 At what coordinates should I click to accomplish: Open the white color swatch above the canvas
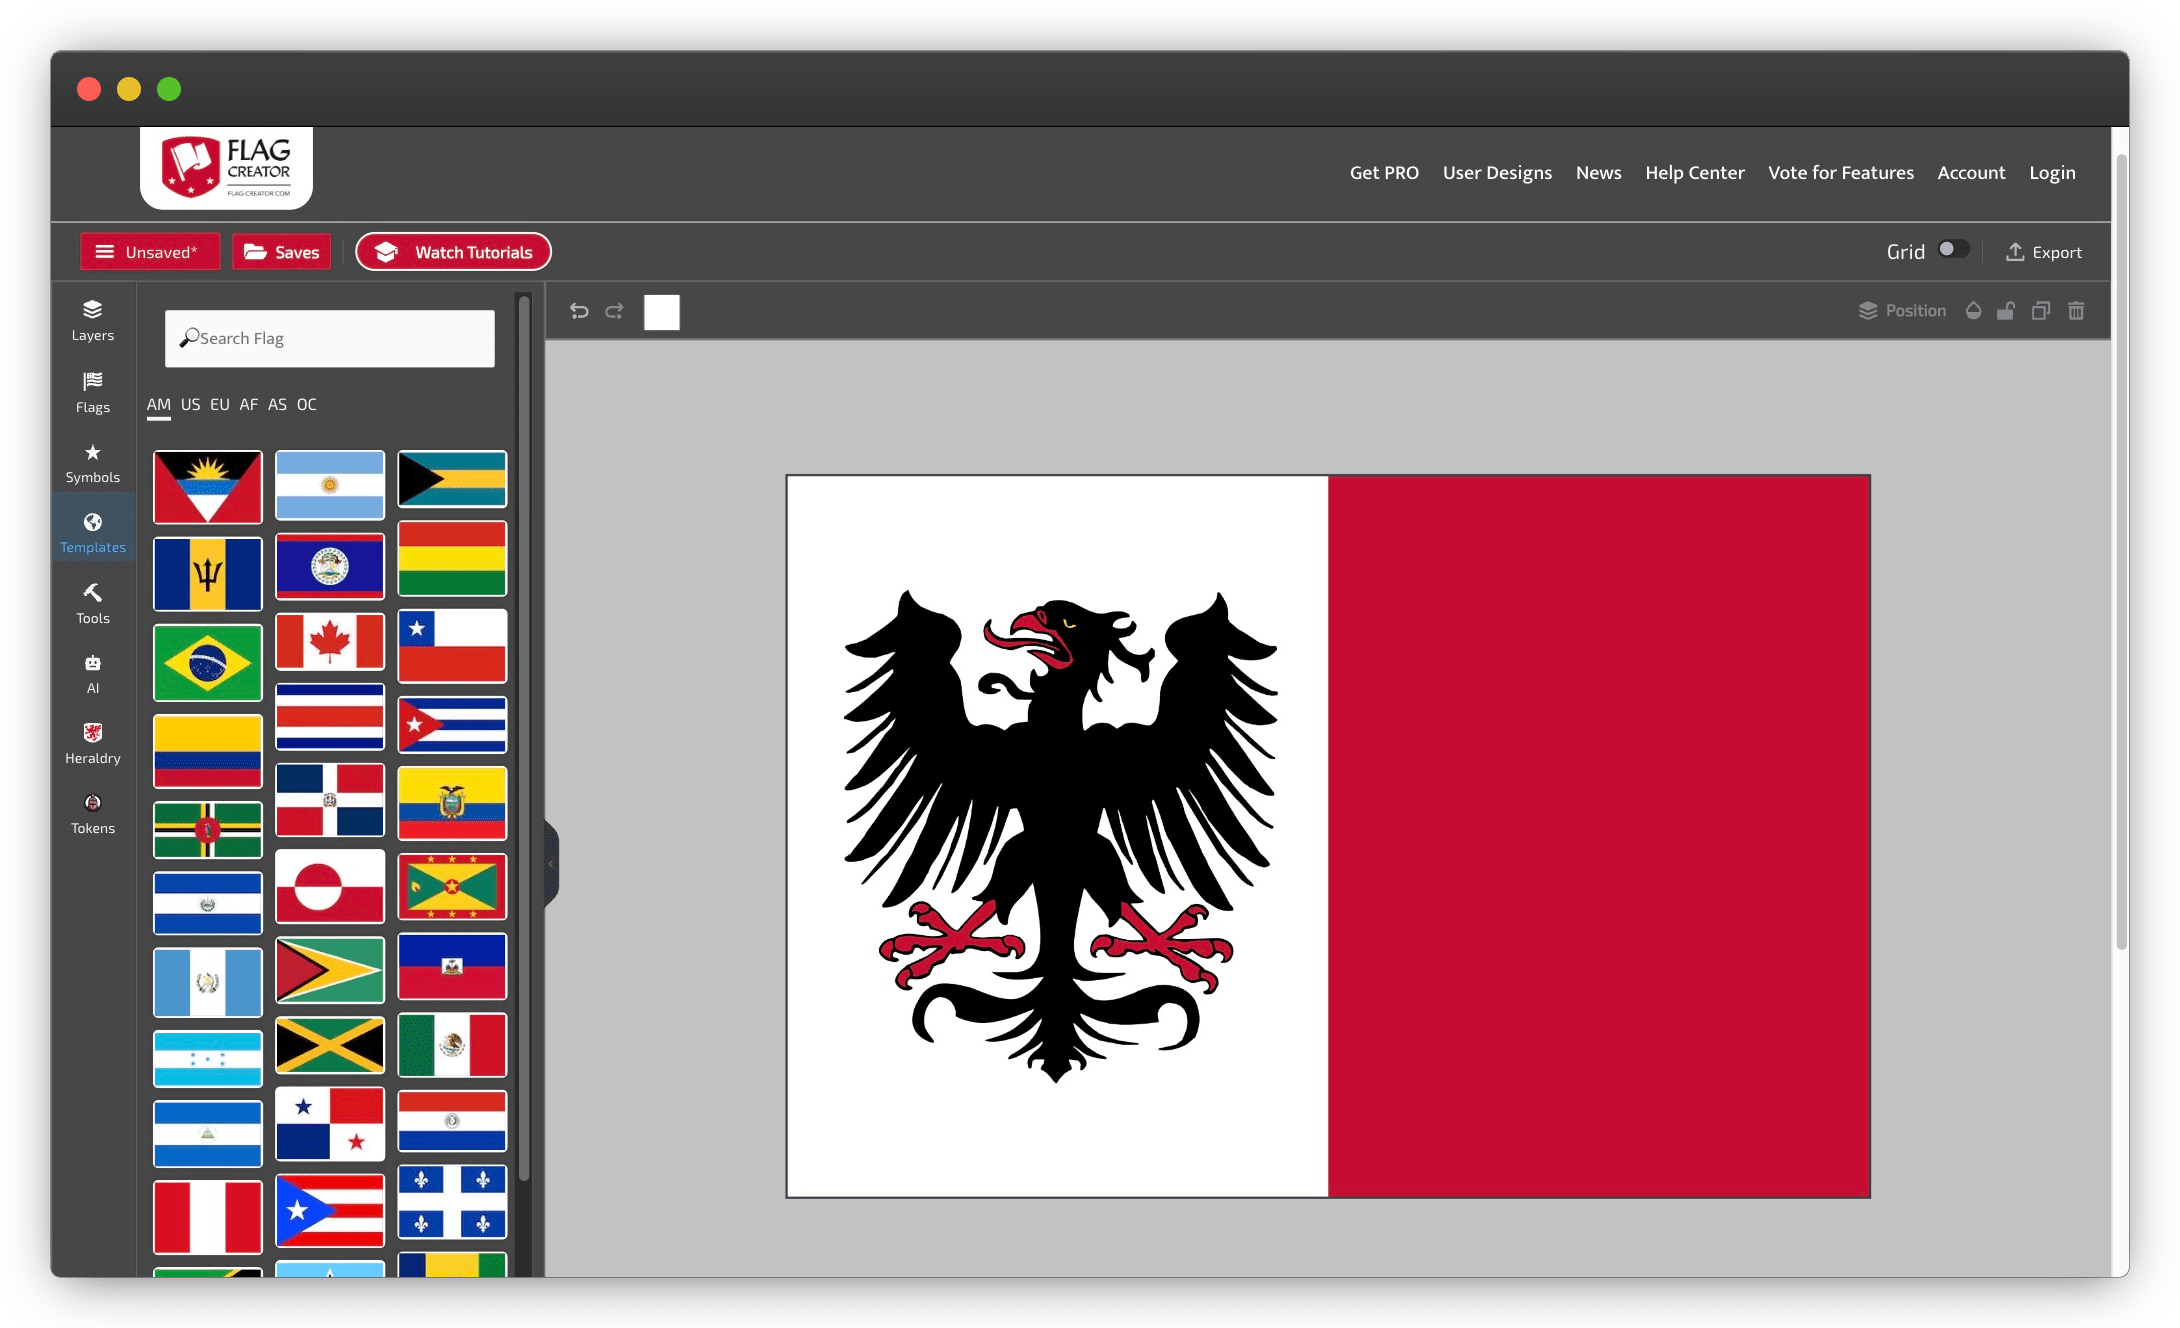(x=660, y=312)
